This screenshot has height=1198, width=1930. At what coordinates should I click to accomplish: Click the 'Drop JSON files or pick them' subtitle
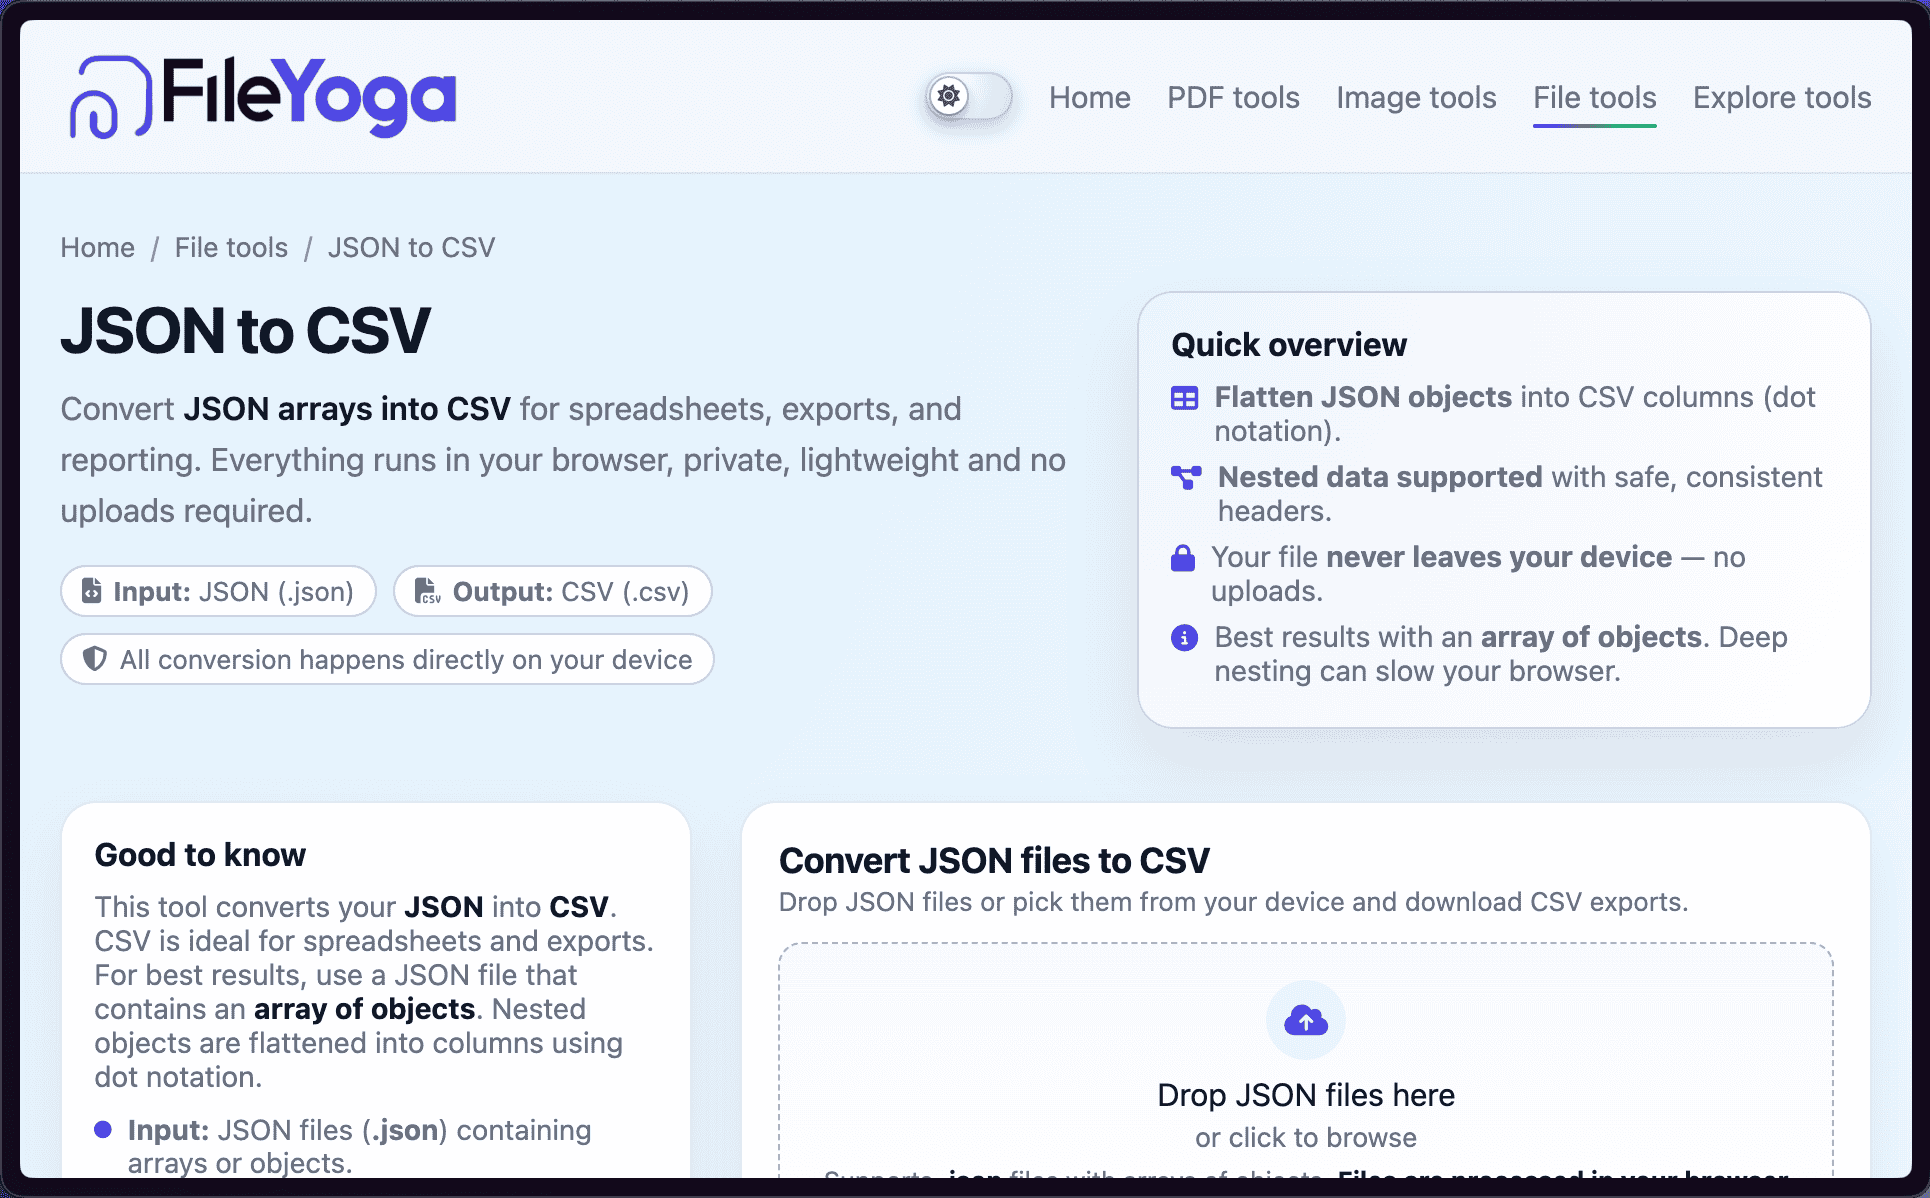point(1233,902)
